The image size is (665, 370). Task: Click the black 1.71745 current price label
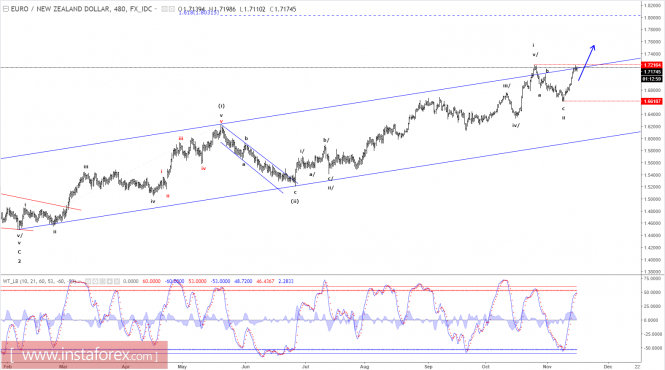(x=652, y=72)
